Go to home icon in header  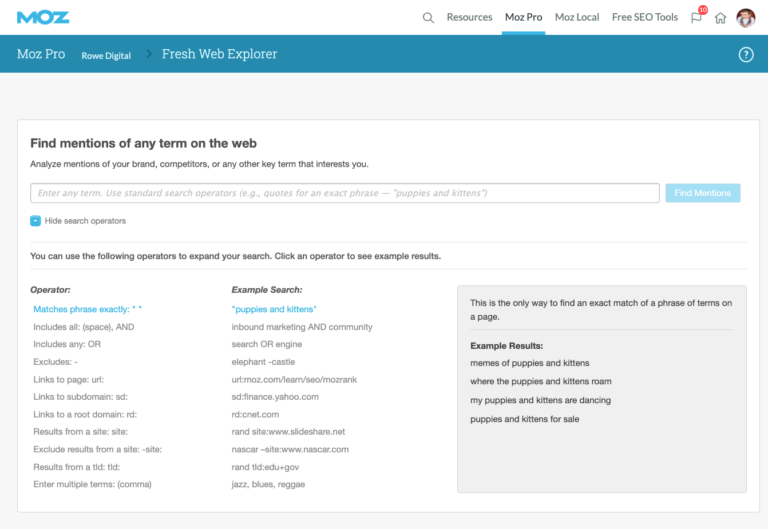720,18
